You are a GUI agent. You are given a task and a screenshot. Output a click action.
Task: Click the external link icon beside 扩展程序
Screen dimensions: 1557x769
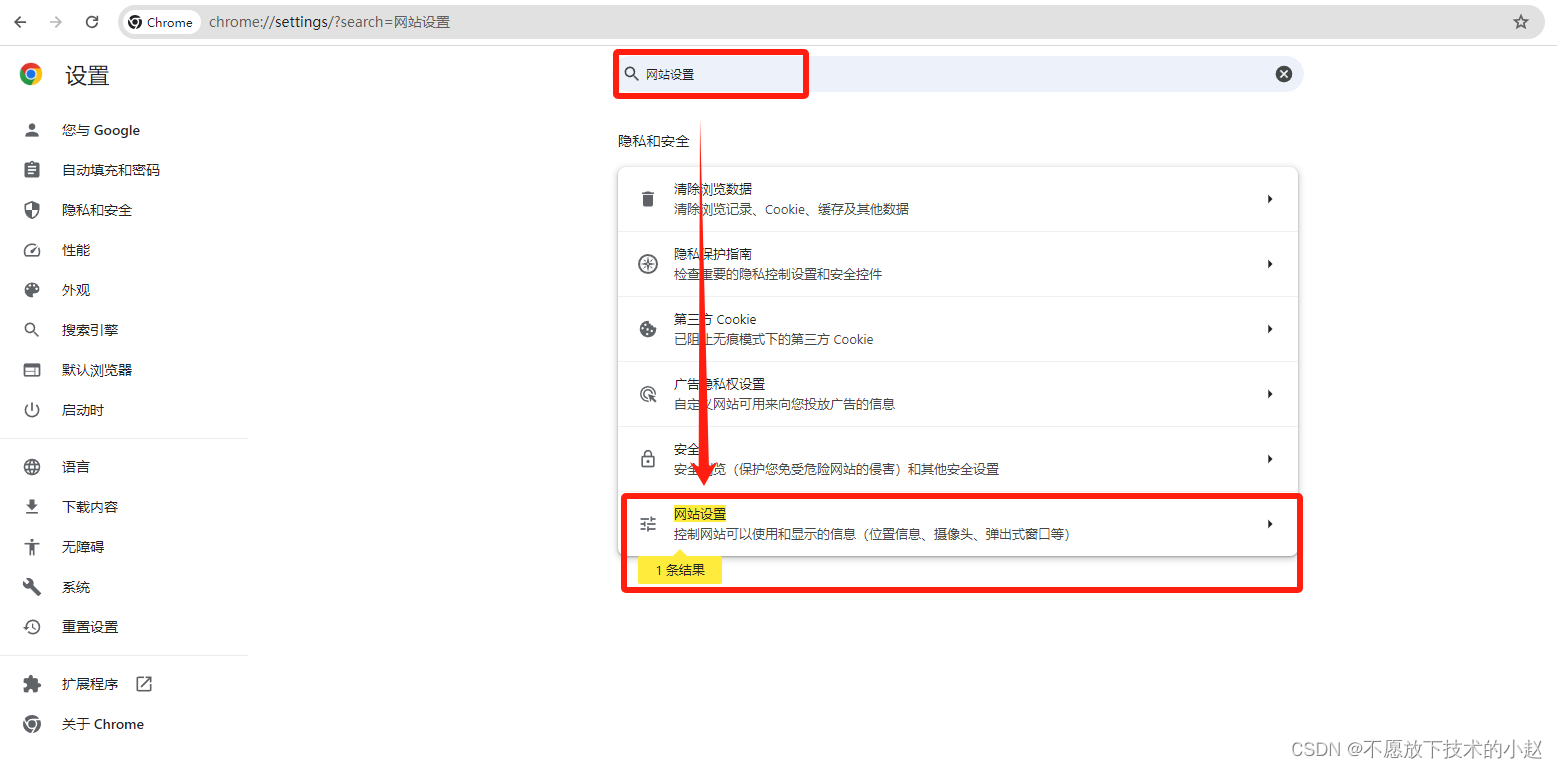[x=144, y=684]
